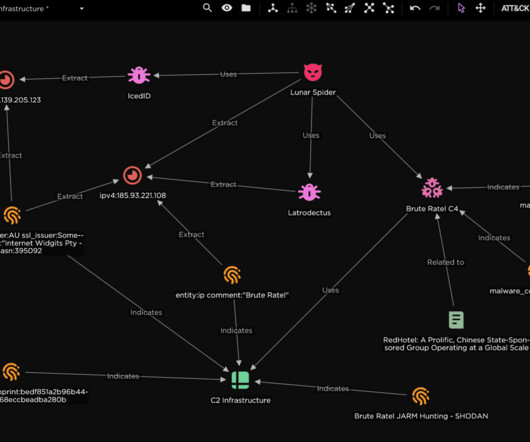Screen dimensions: 530x442
Task: Apply the first network layout icon
Action: [x=273, y=8]
